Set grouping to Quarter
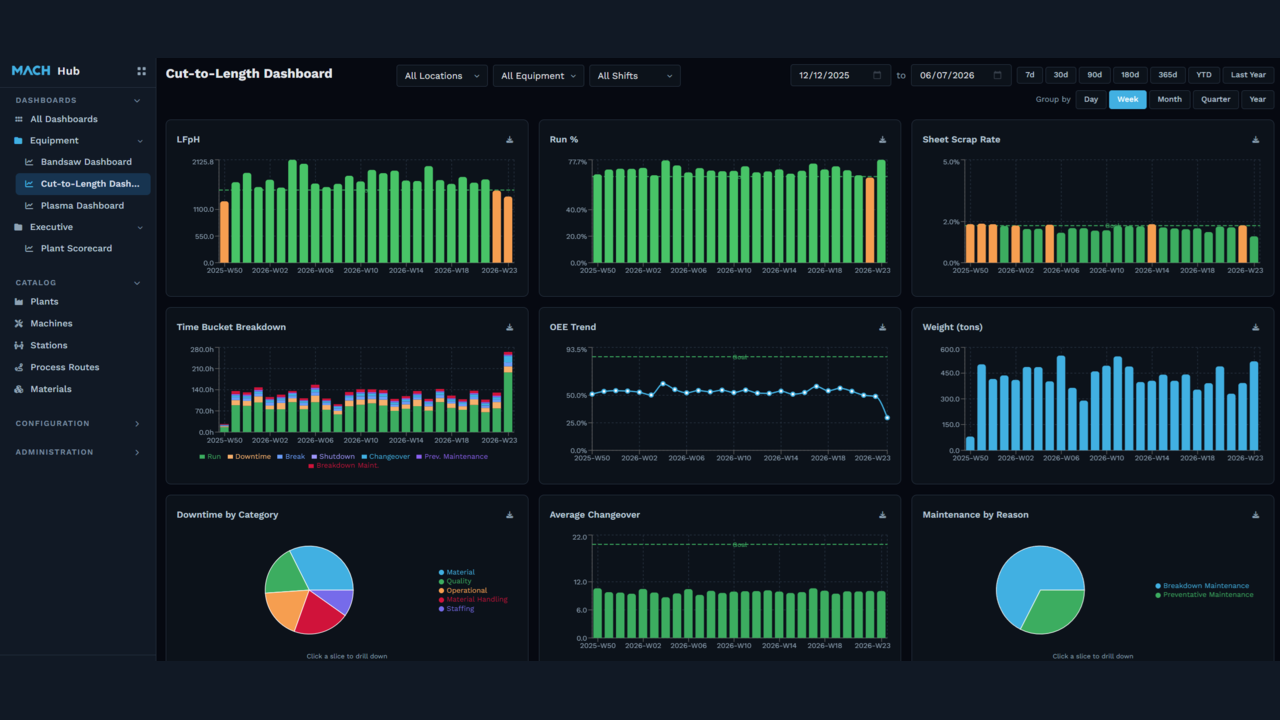 (x=1215, y=99)
